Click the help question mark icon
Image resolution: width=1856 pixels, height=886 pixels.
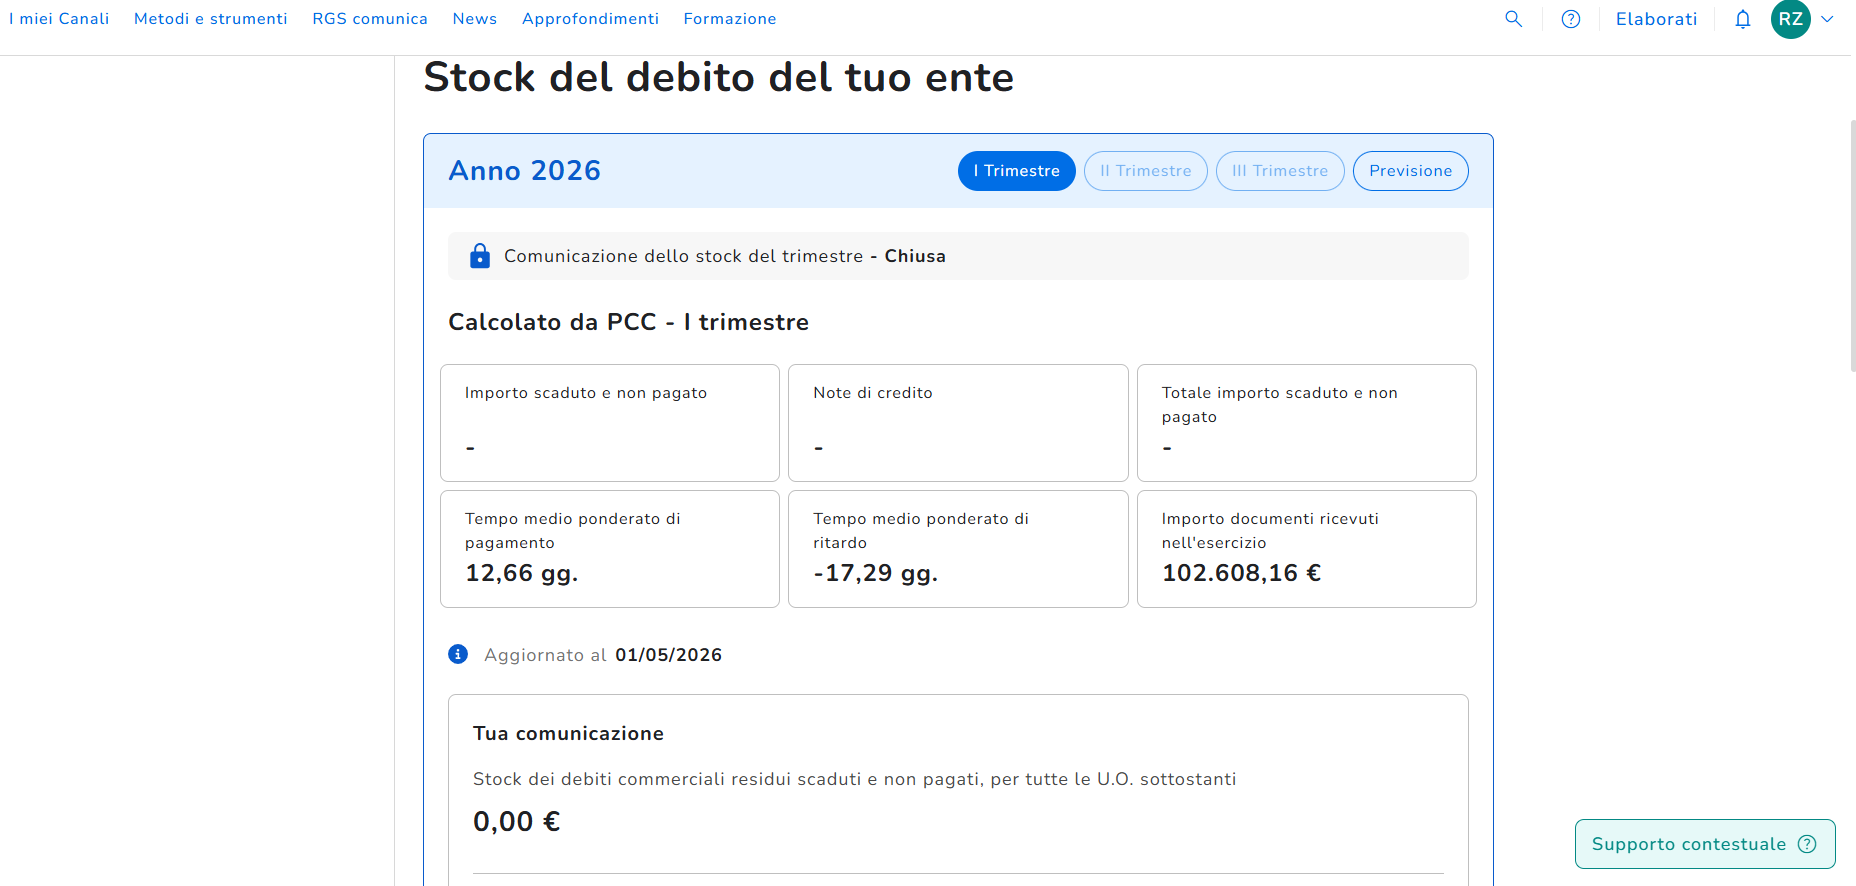pyautogui.click(x=1571, y=19)
